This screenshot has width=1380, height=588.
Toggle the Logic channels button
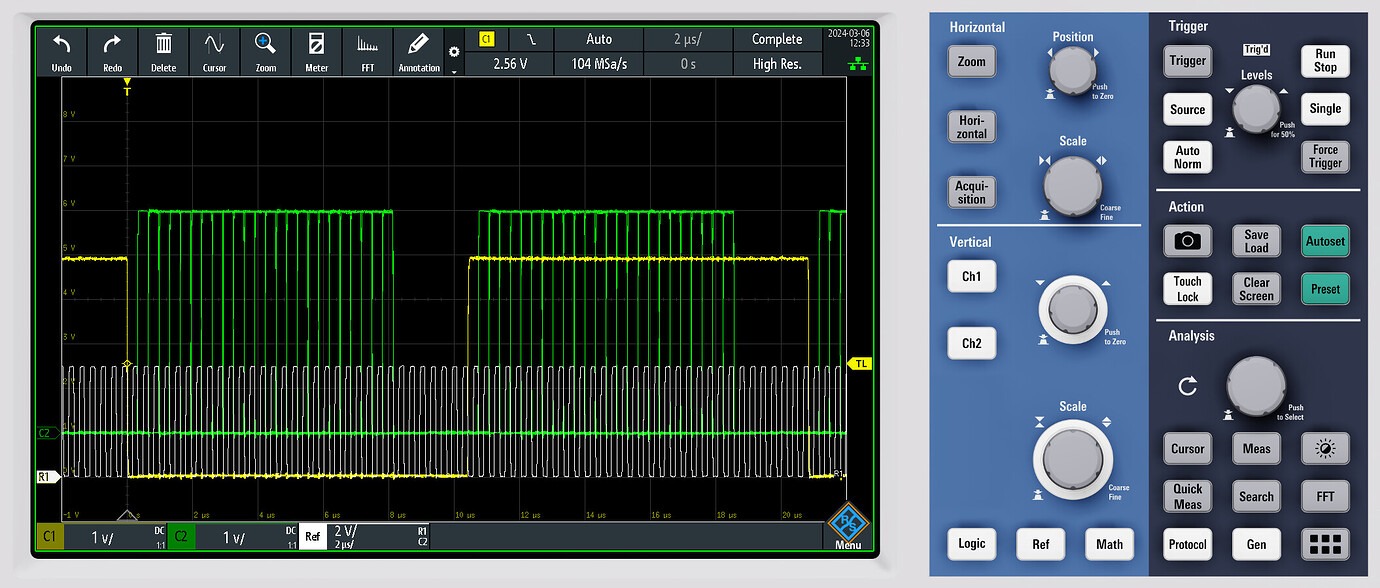tap(971, 544)
